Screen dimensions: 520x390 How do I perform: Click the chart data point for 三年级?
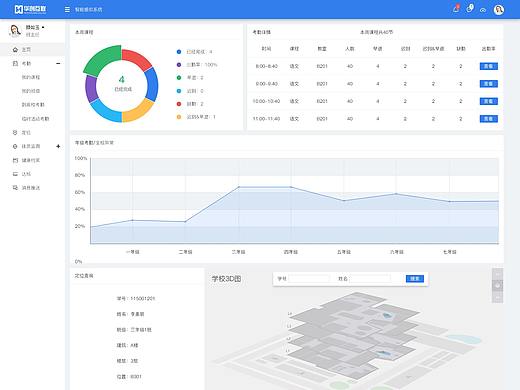pyautogui.click(x=239, y=187)
